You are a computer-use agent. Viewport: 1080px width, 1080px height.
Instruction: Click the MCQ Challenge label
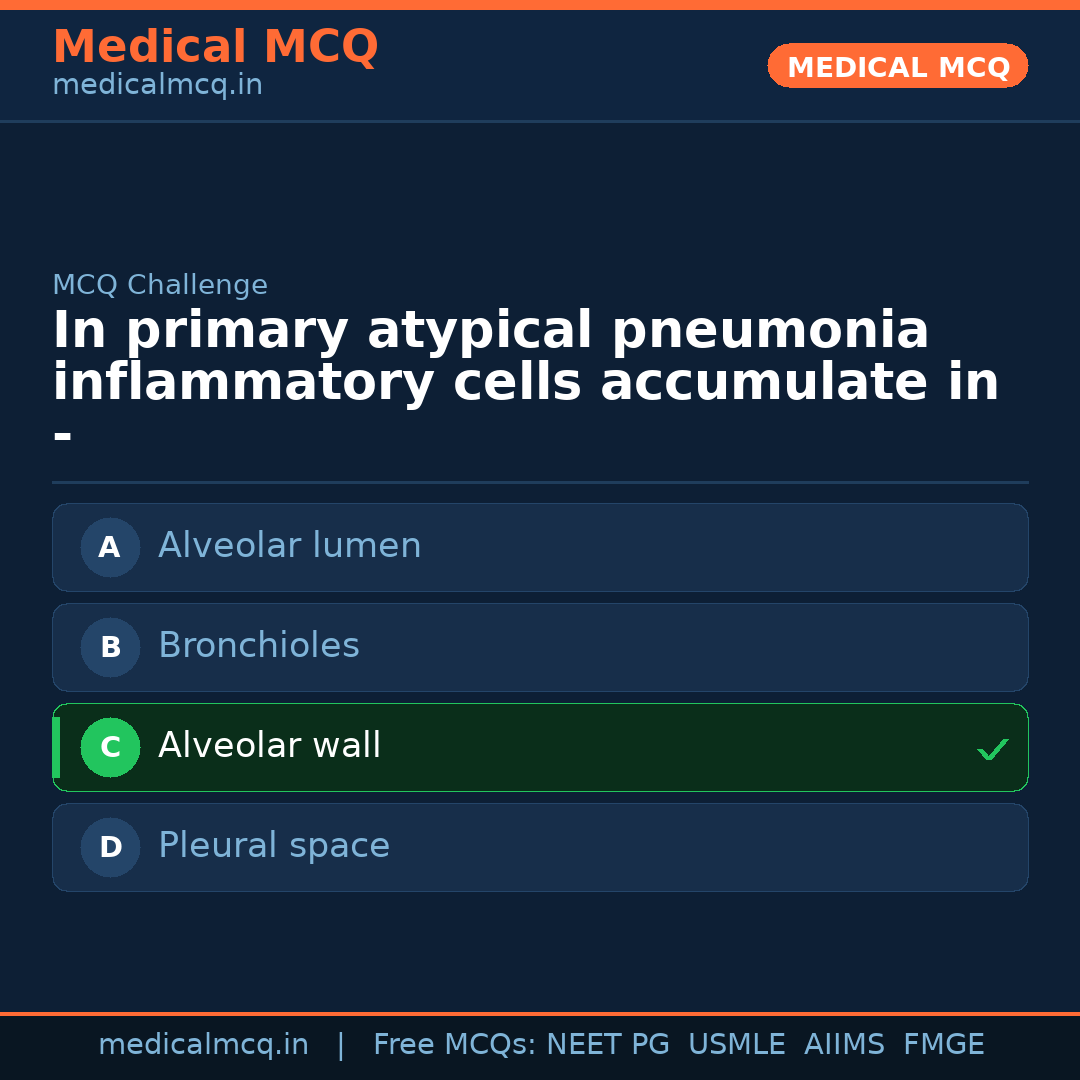[x=160, y=285]
